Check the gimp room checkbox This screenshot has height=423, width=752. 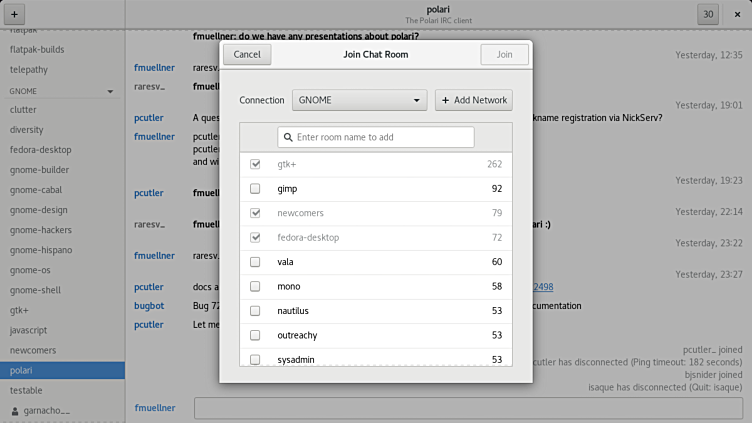click(255, 188)
